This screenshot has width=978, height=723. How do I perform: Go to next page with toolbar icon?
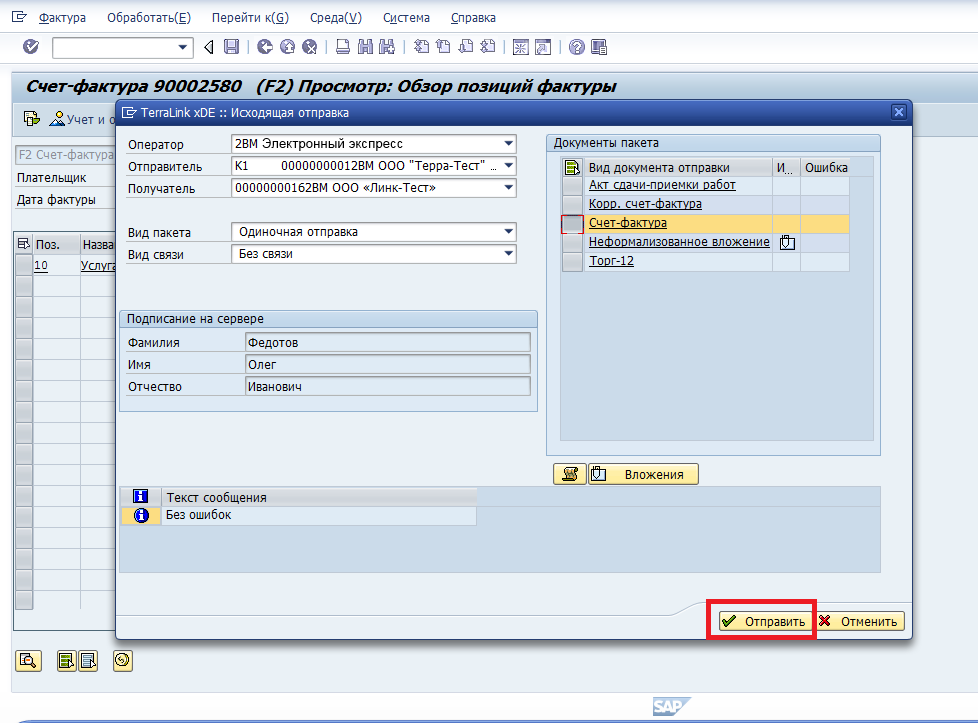coord(466,47)
